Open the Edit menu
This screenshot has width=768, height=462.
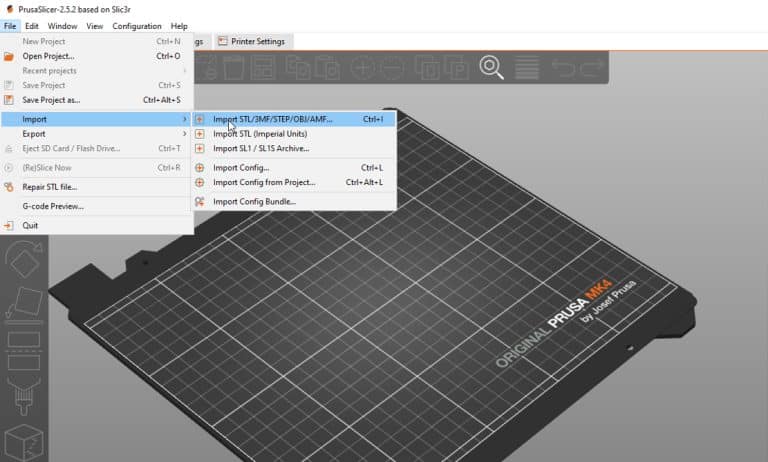32,26
